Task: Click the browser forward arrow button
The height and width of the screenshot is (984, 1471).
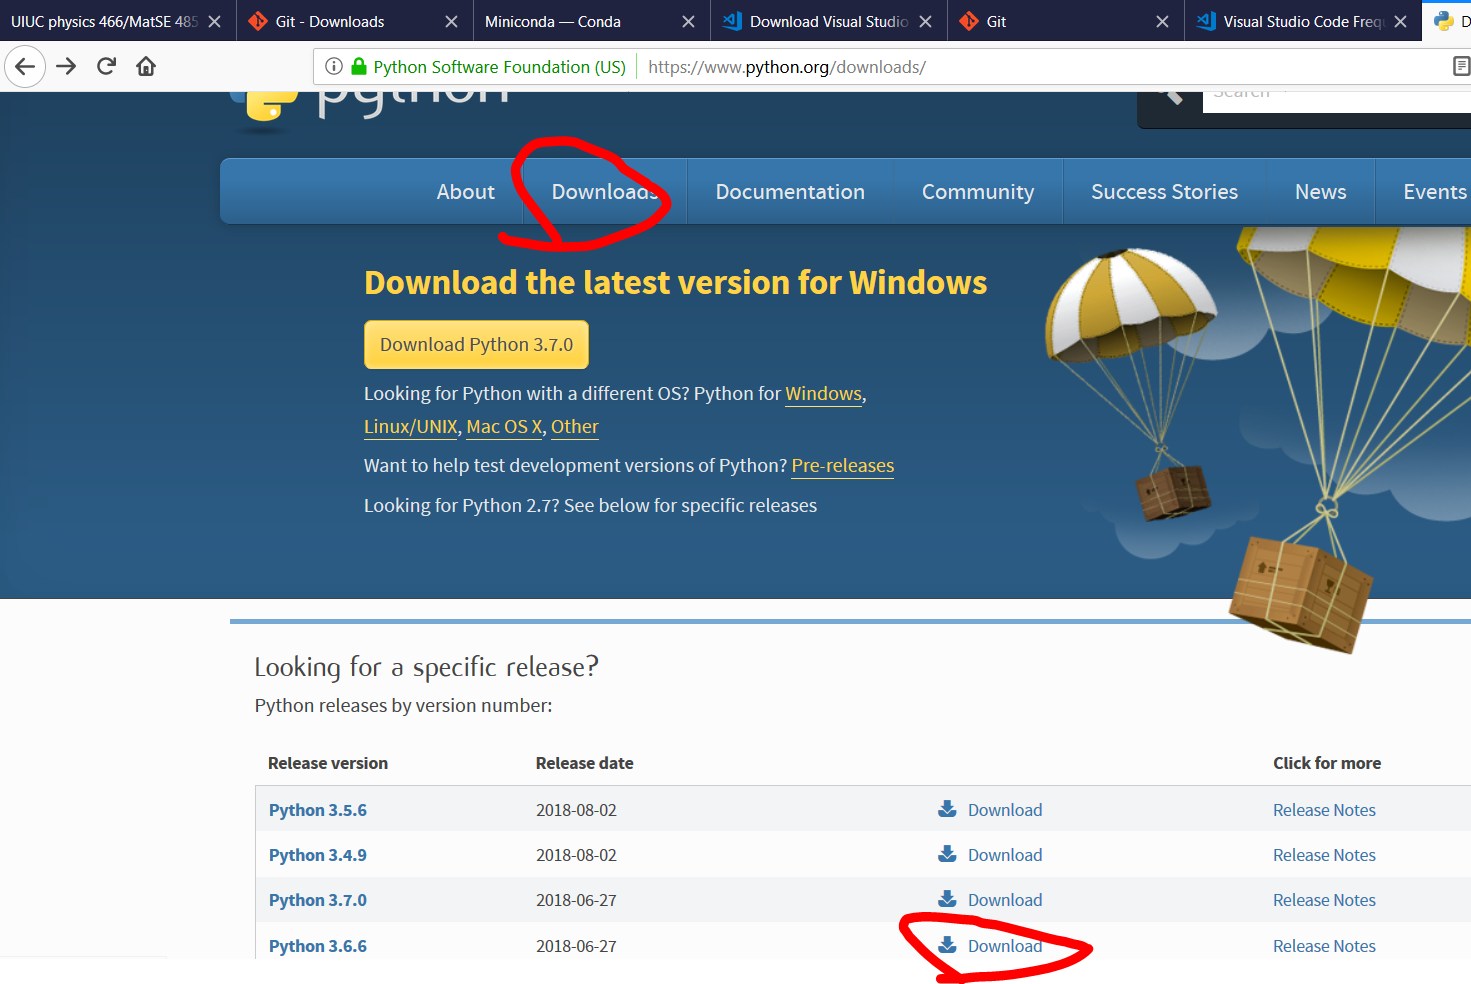Action: [66, 67]
